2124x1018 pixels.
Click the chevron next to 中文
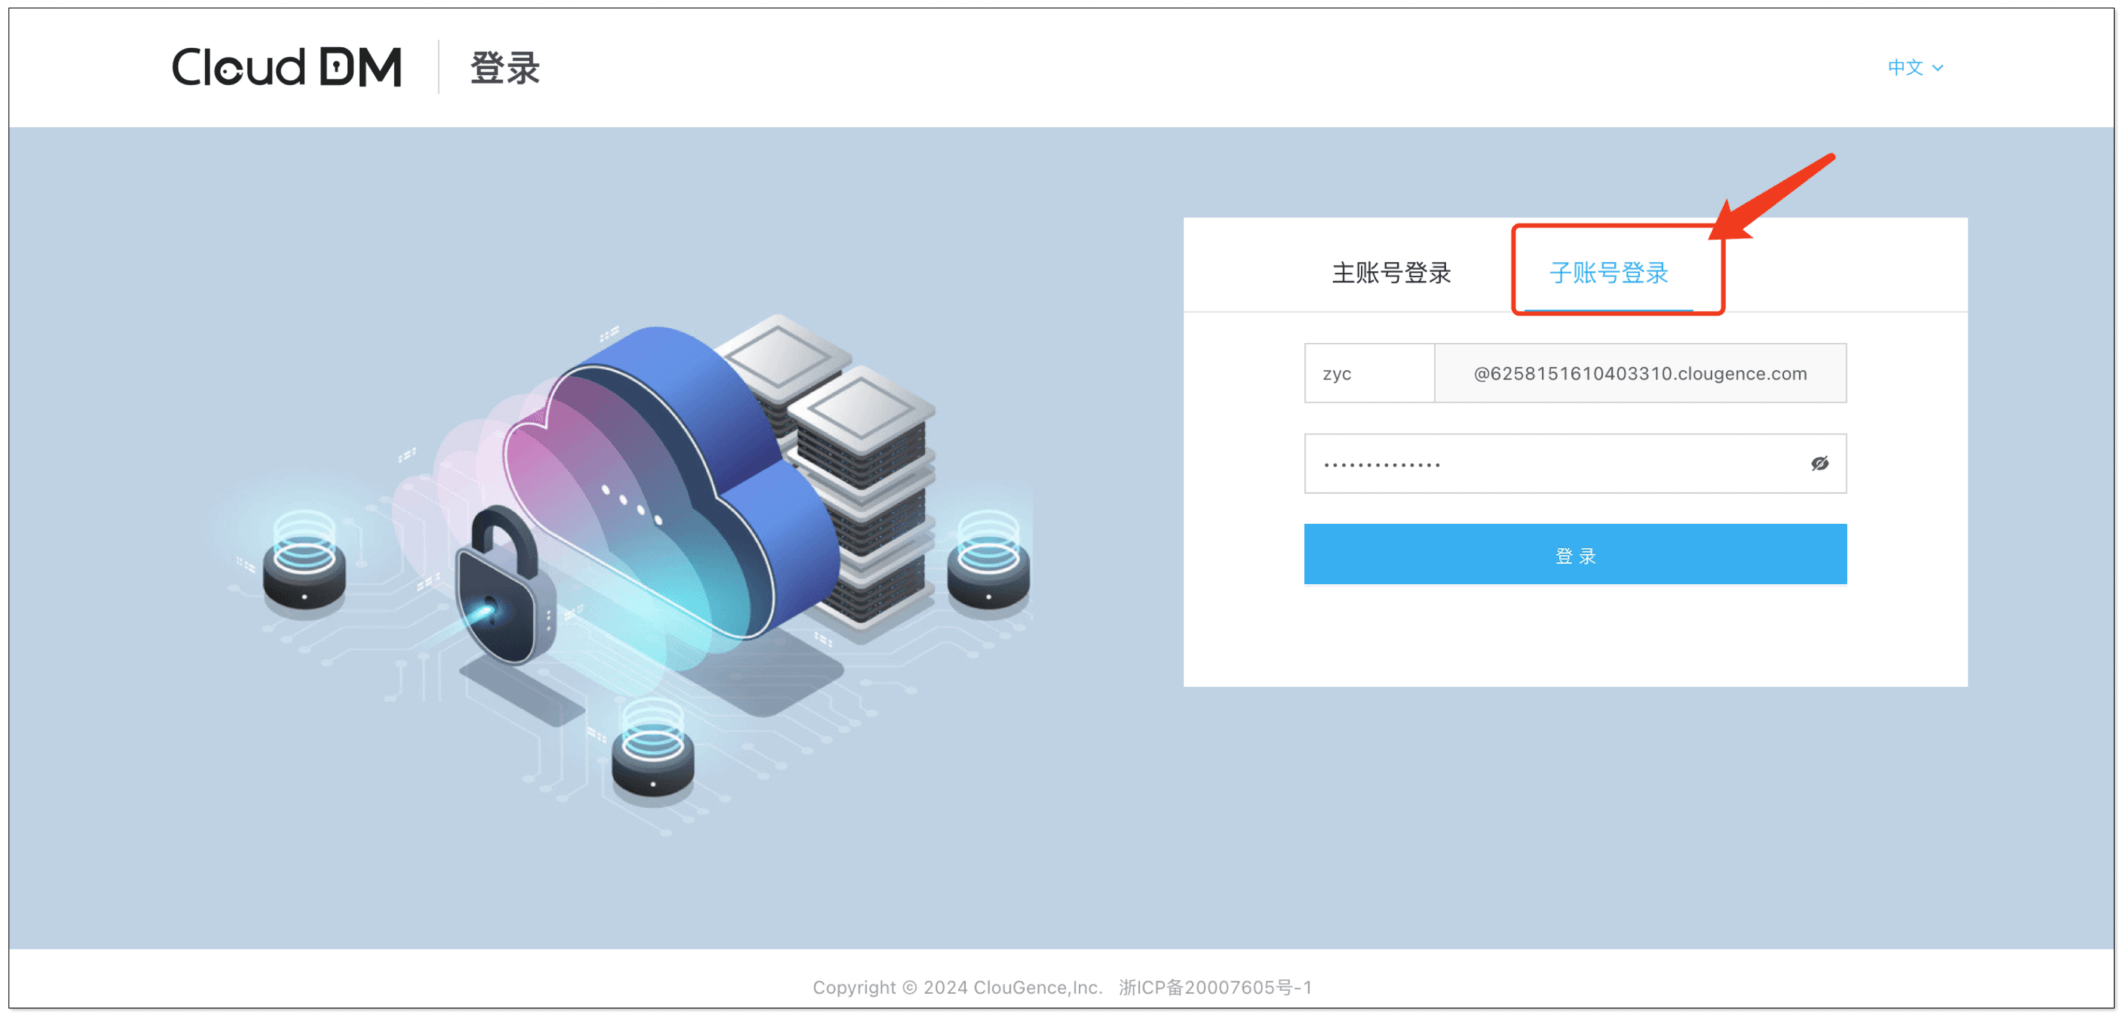pyautogui.click(x=1938, y=68)
